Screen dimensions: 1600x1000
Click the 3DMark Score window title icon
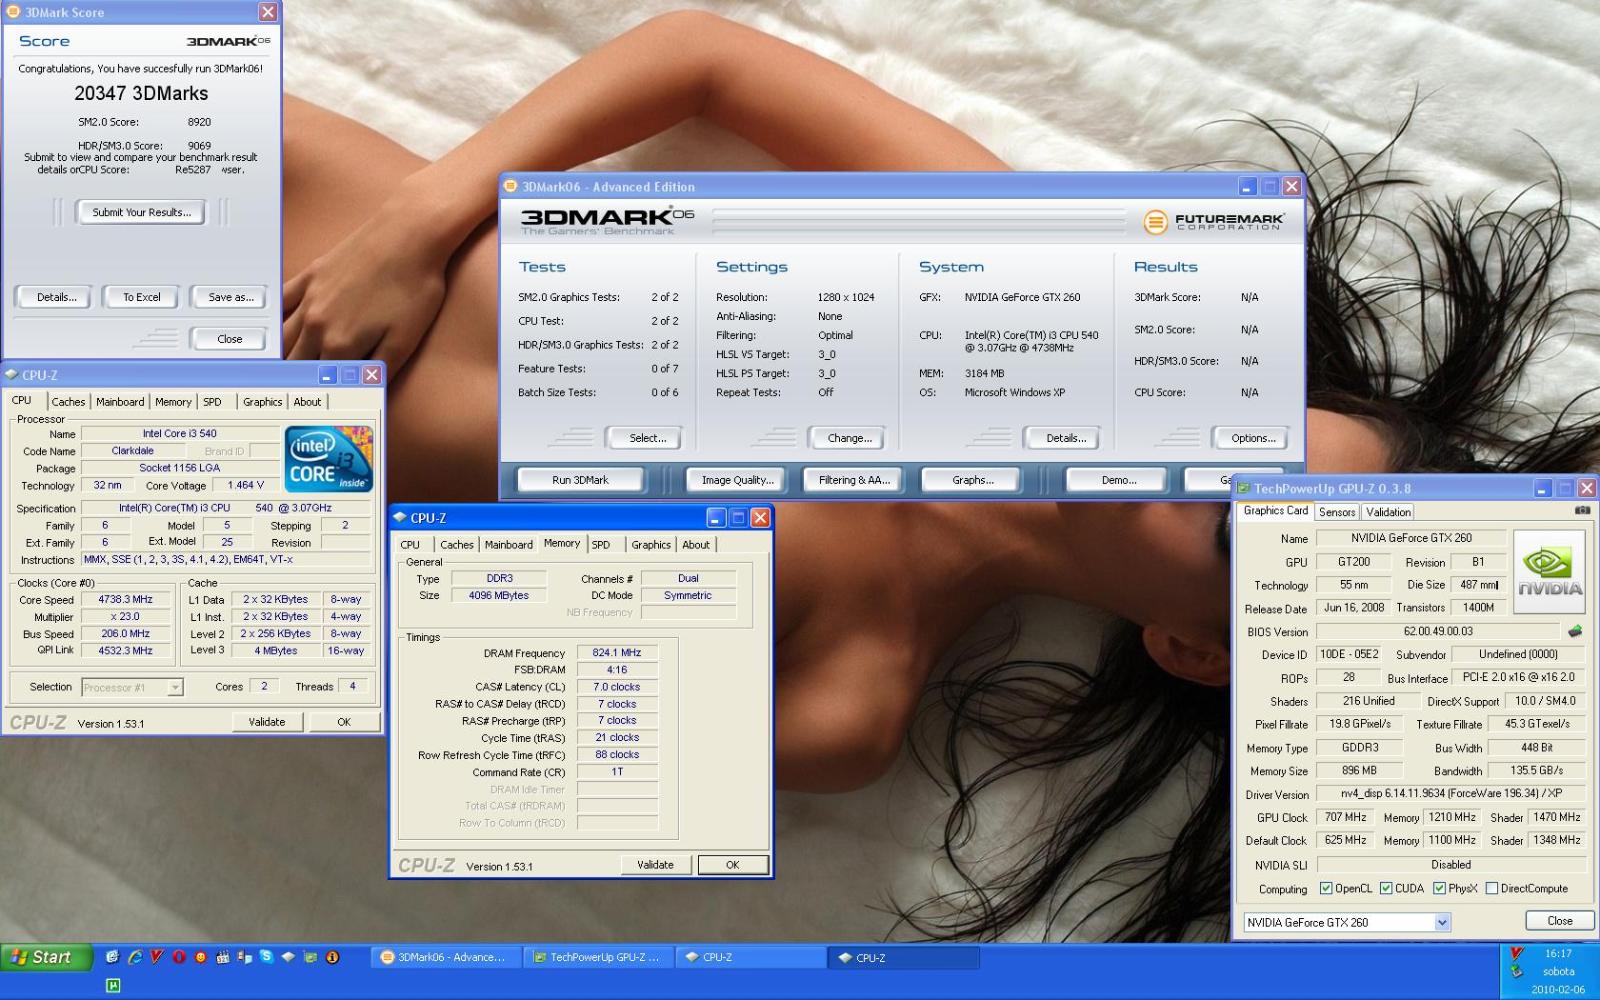pos(13,12)
